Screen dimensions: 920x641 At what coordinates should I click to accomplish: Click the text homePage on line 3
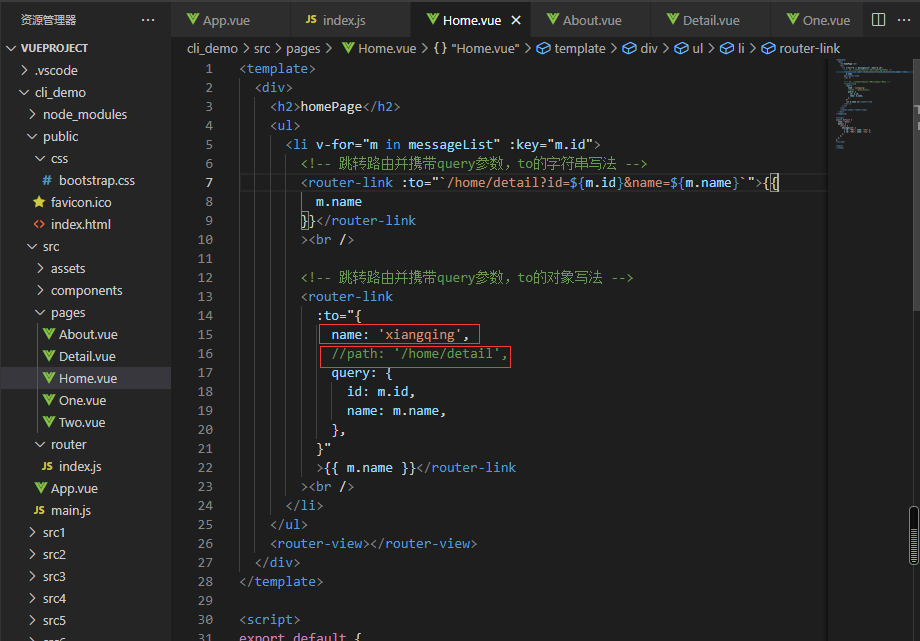coord(332,107)
